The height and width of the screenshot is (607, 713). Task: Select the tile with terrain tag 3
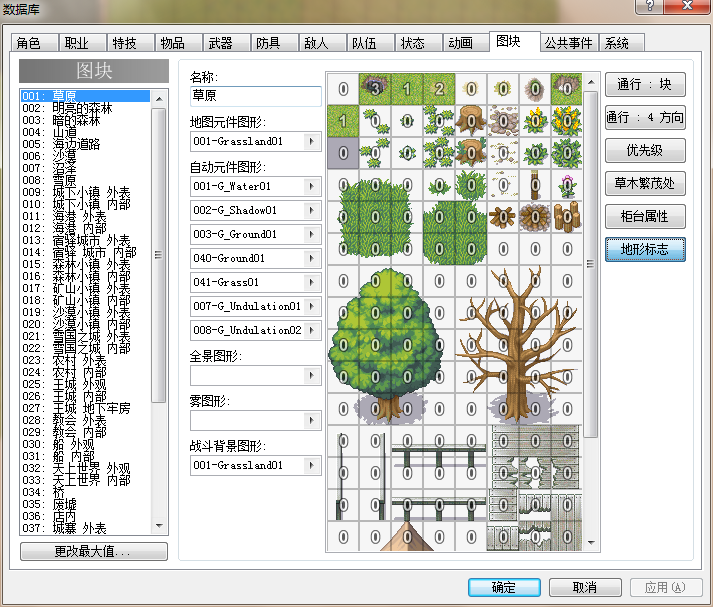point(375,89)
